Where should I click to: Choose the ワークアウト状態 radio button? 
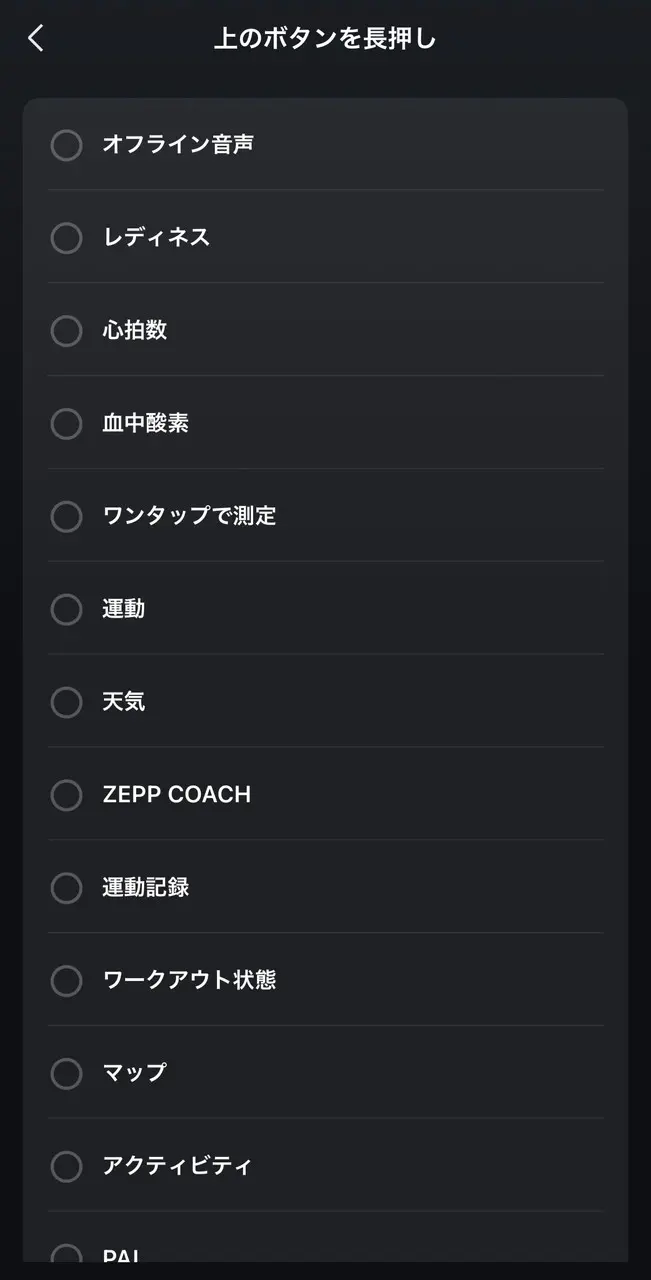coord(66,981)
